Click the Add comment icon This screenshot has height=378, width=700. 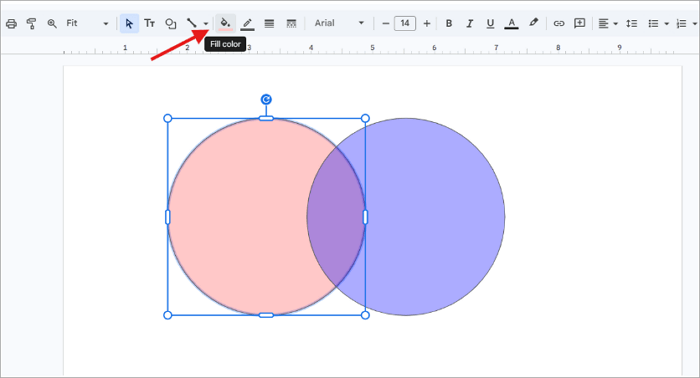[x=579, y=23]
